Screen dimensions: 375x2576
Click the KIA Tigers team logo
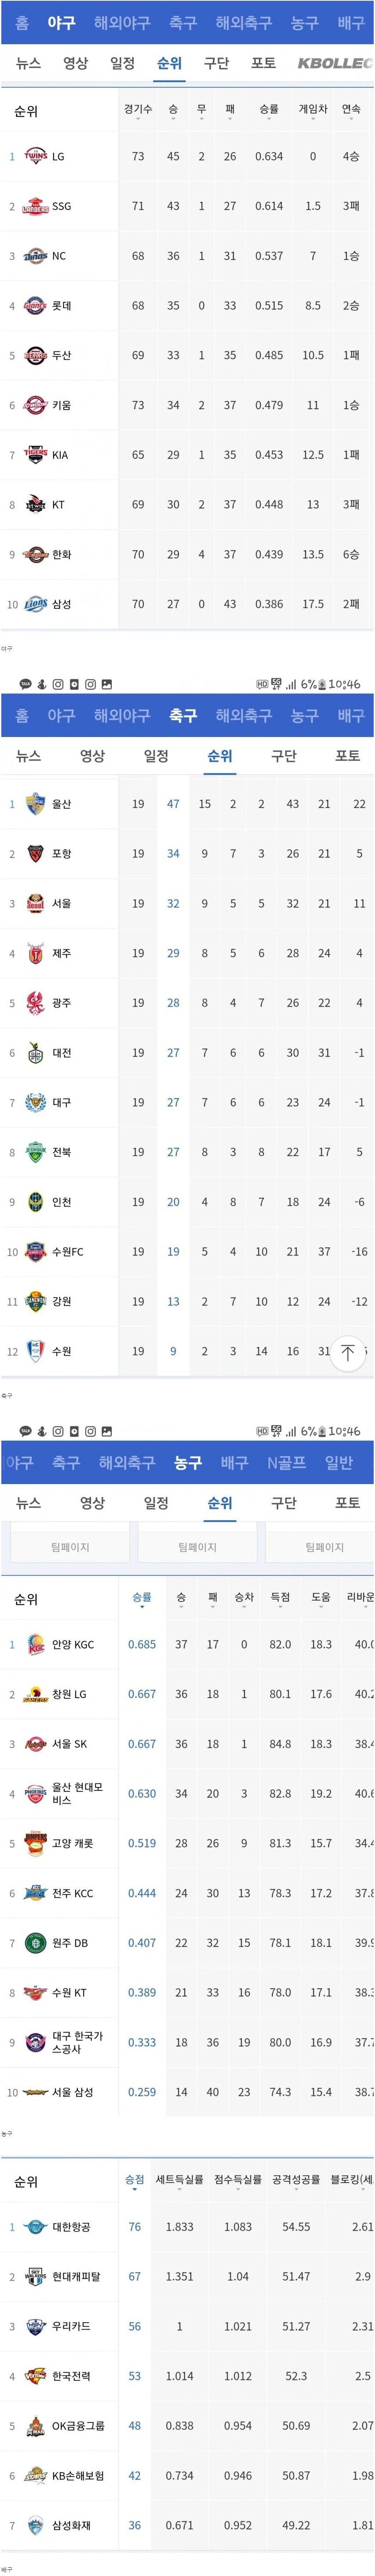pos(35,455)
